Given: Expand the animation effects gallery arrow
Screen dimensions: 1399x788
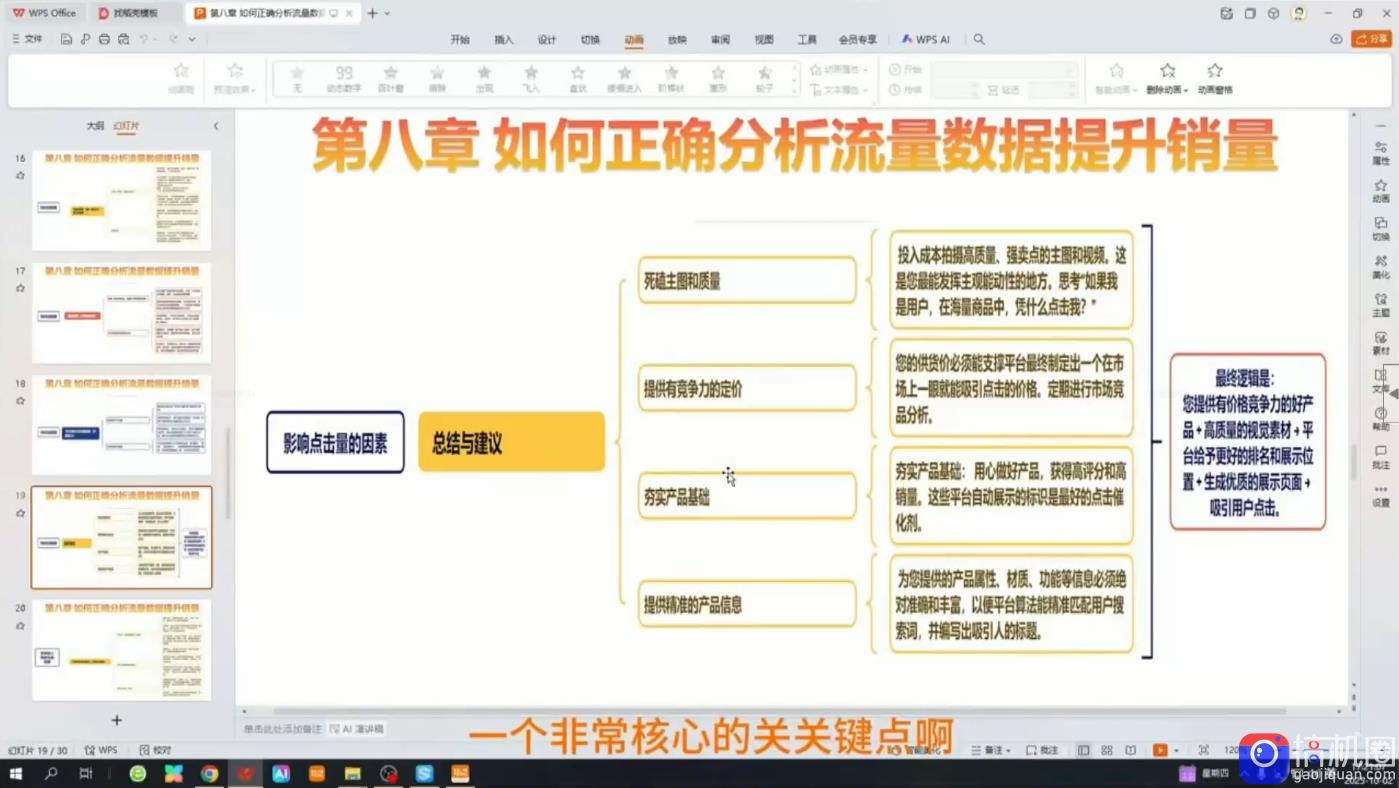Looking at the screenshot, I should [796, 91].
